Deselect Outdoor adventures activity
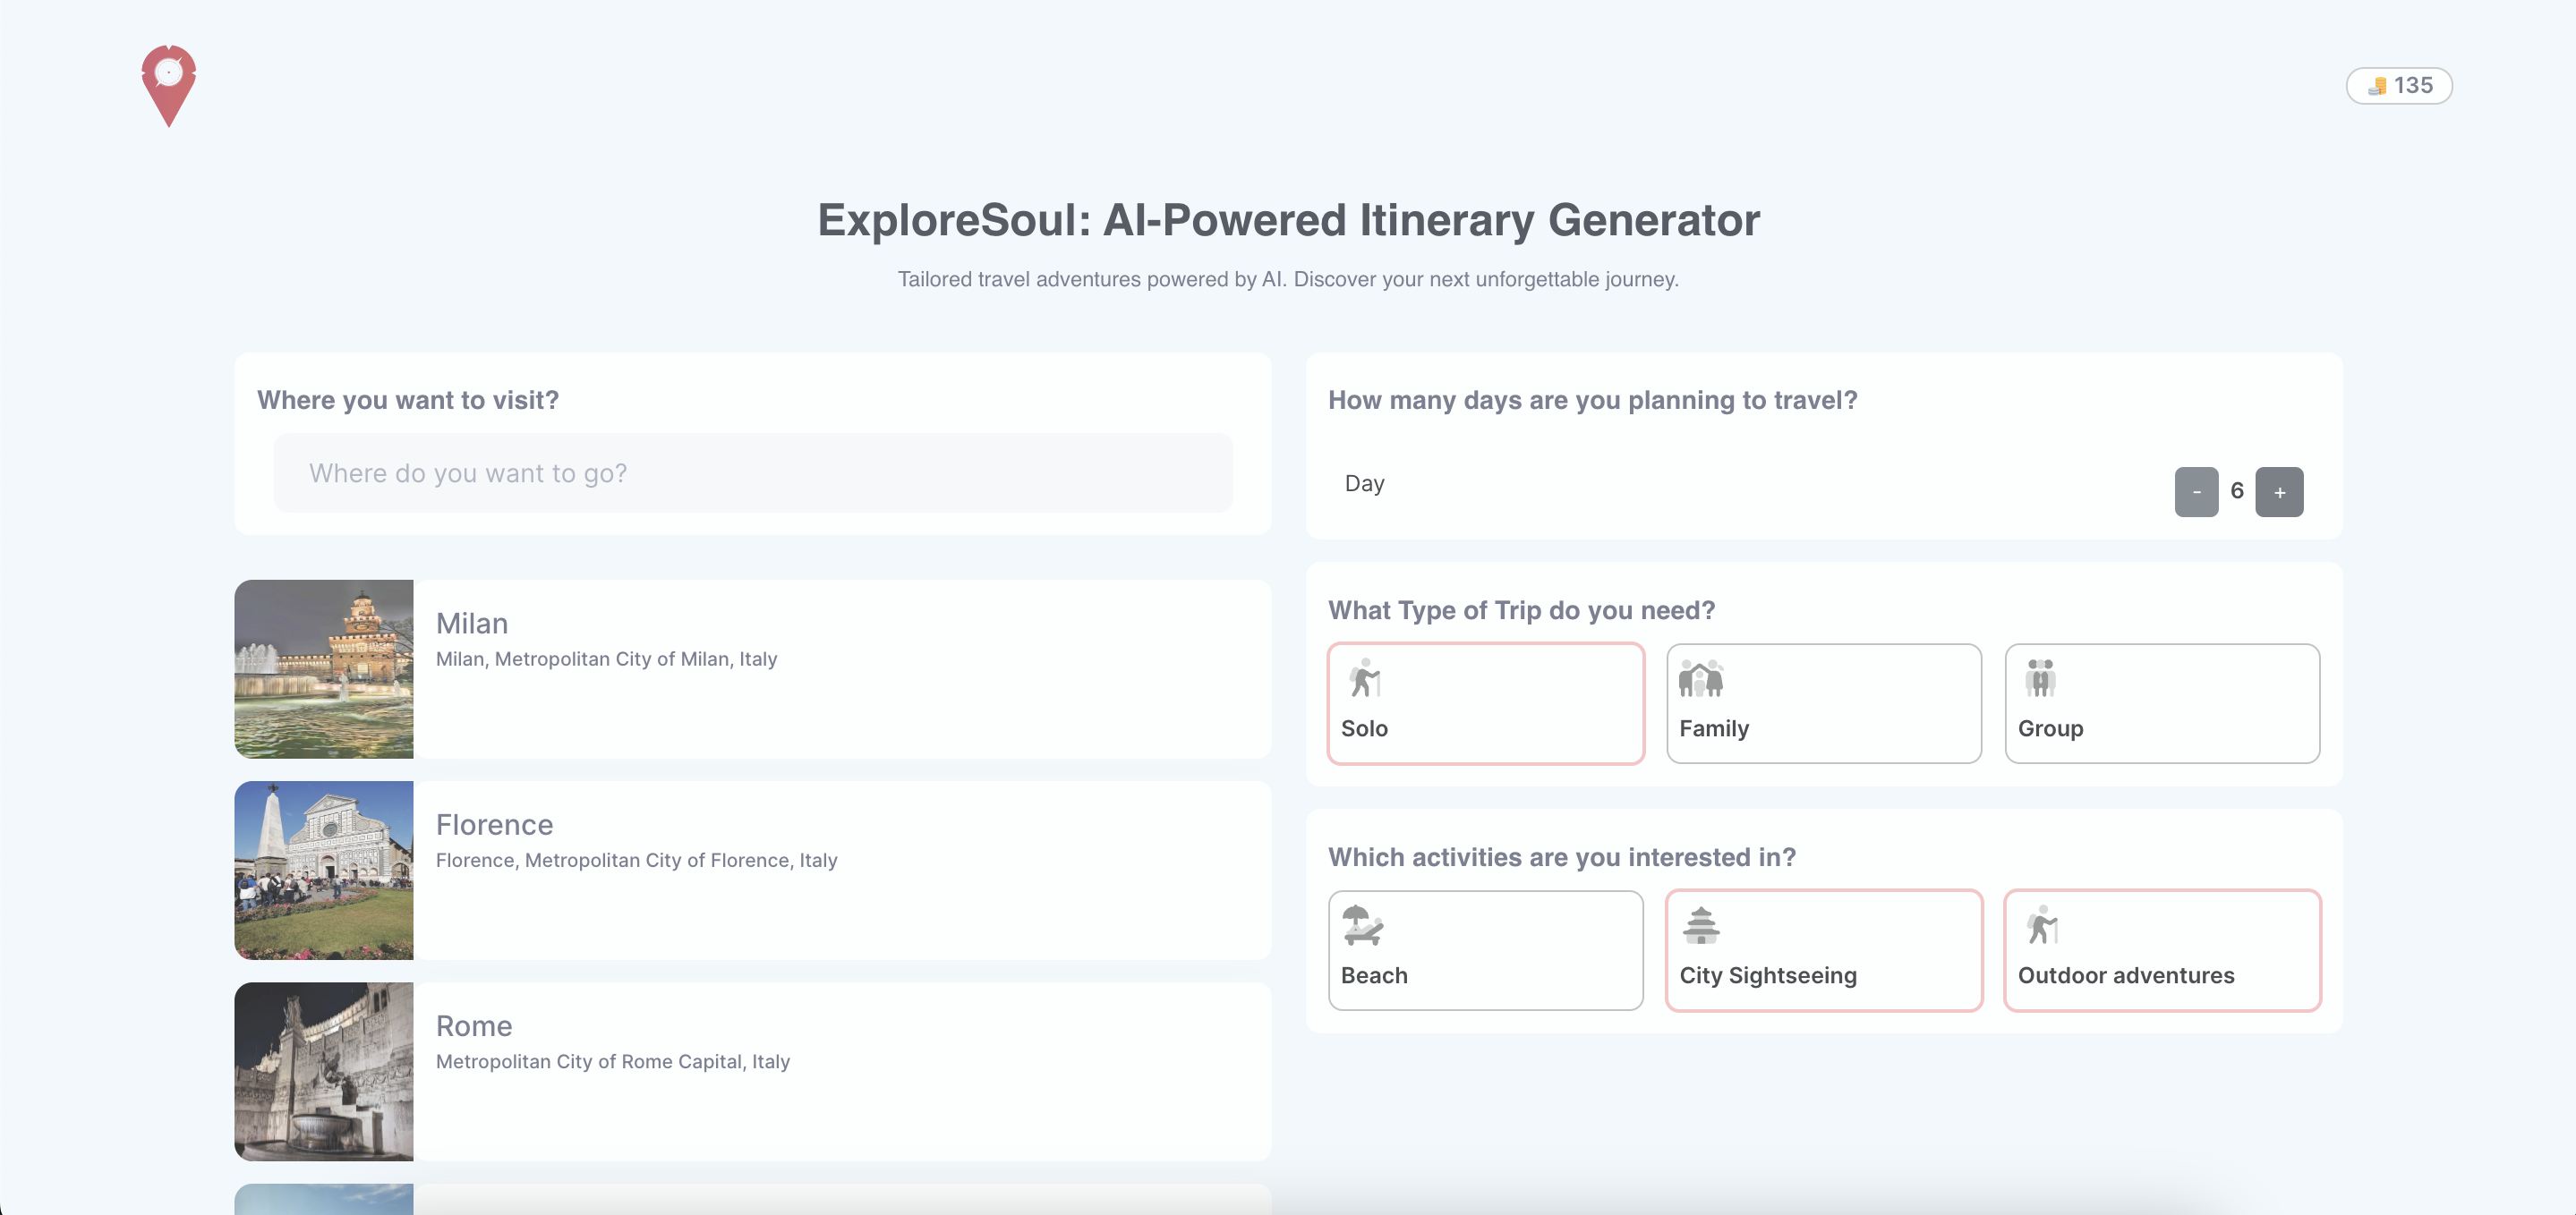 (2161, 950)
